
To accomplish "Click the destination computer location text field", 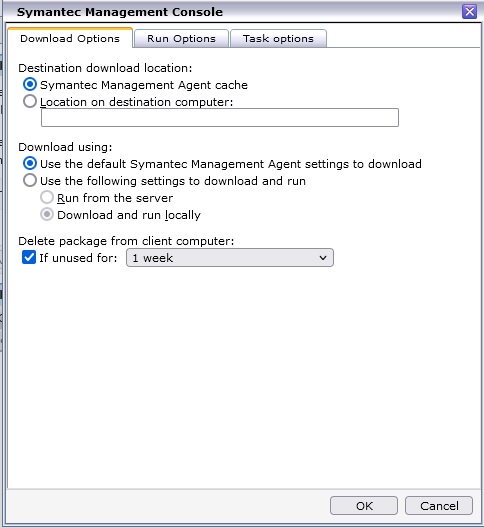I will pos(220,118).
